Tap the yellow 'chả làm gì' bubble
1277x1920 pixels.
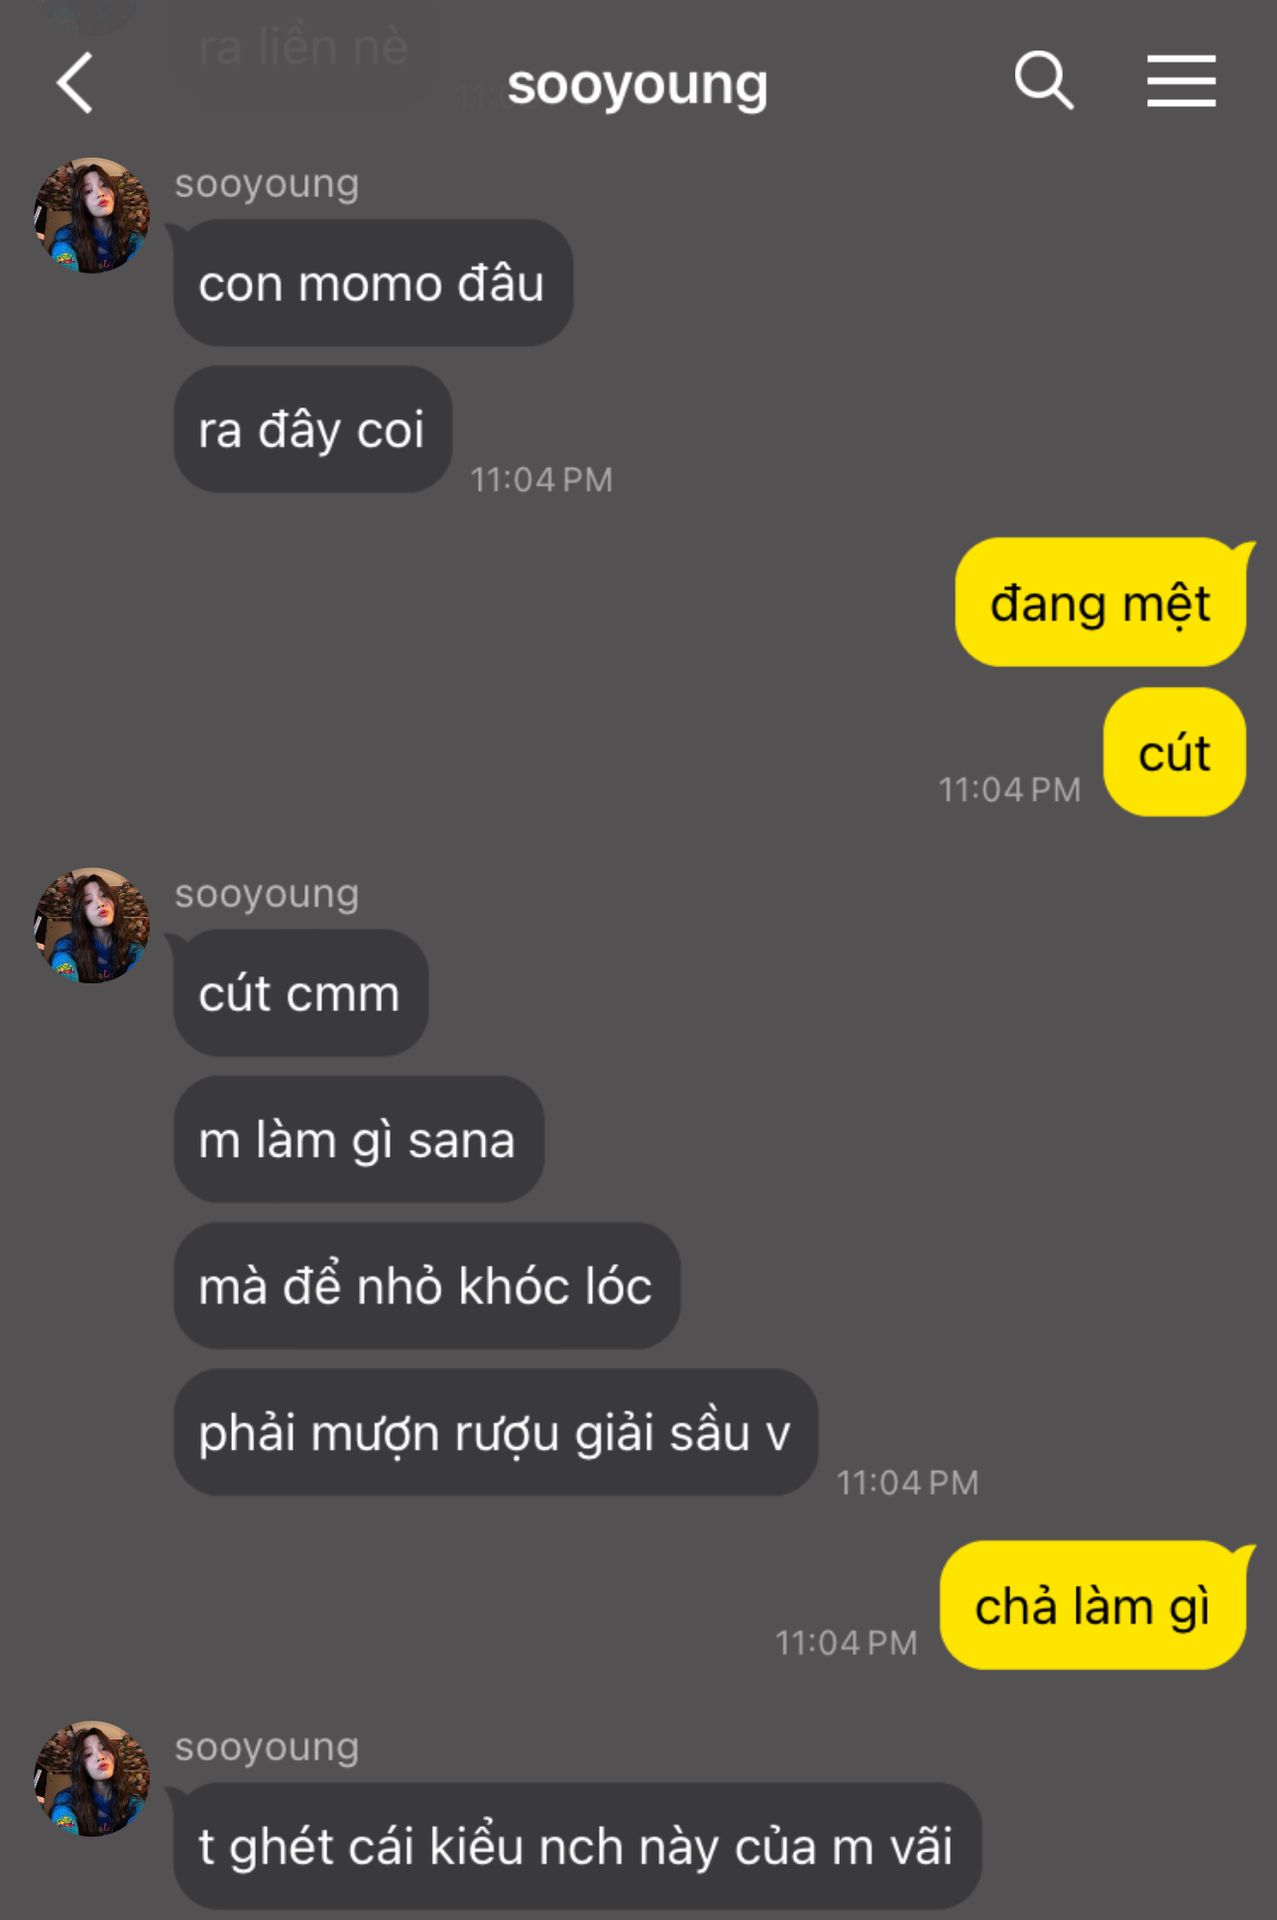point(1093,1605)
